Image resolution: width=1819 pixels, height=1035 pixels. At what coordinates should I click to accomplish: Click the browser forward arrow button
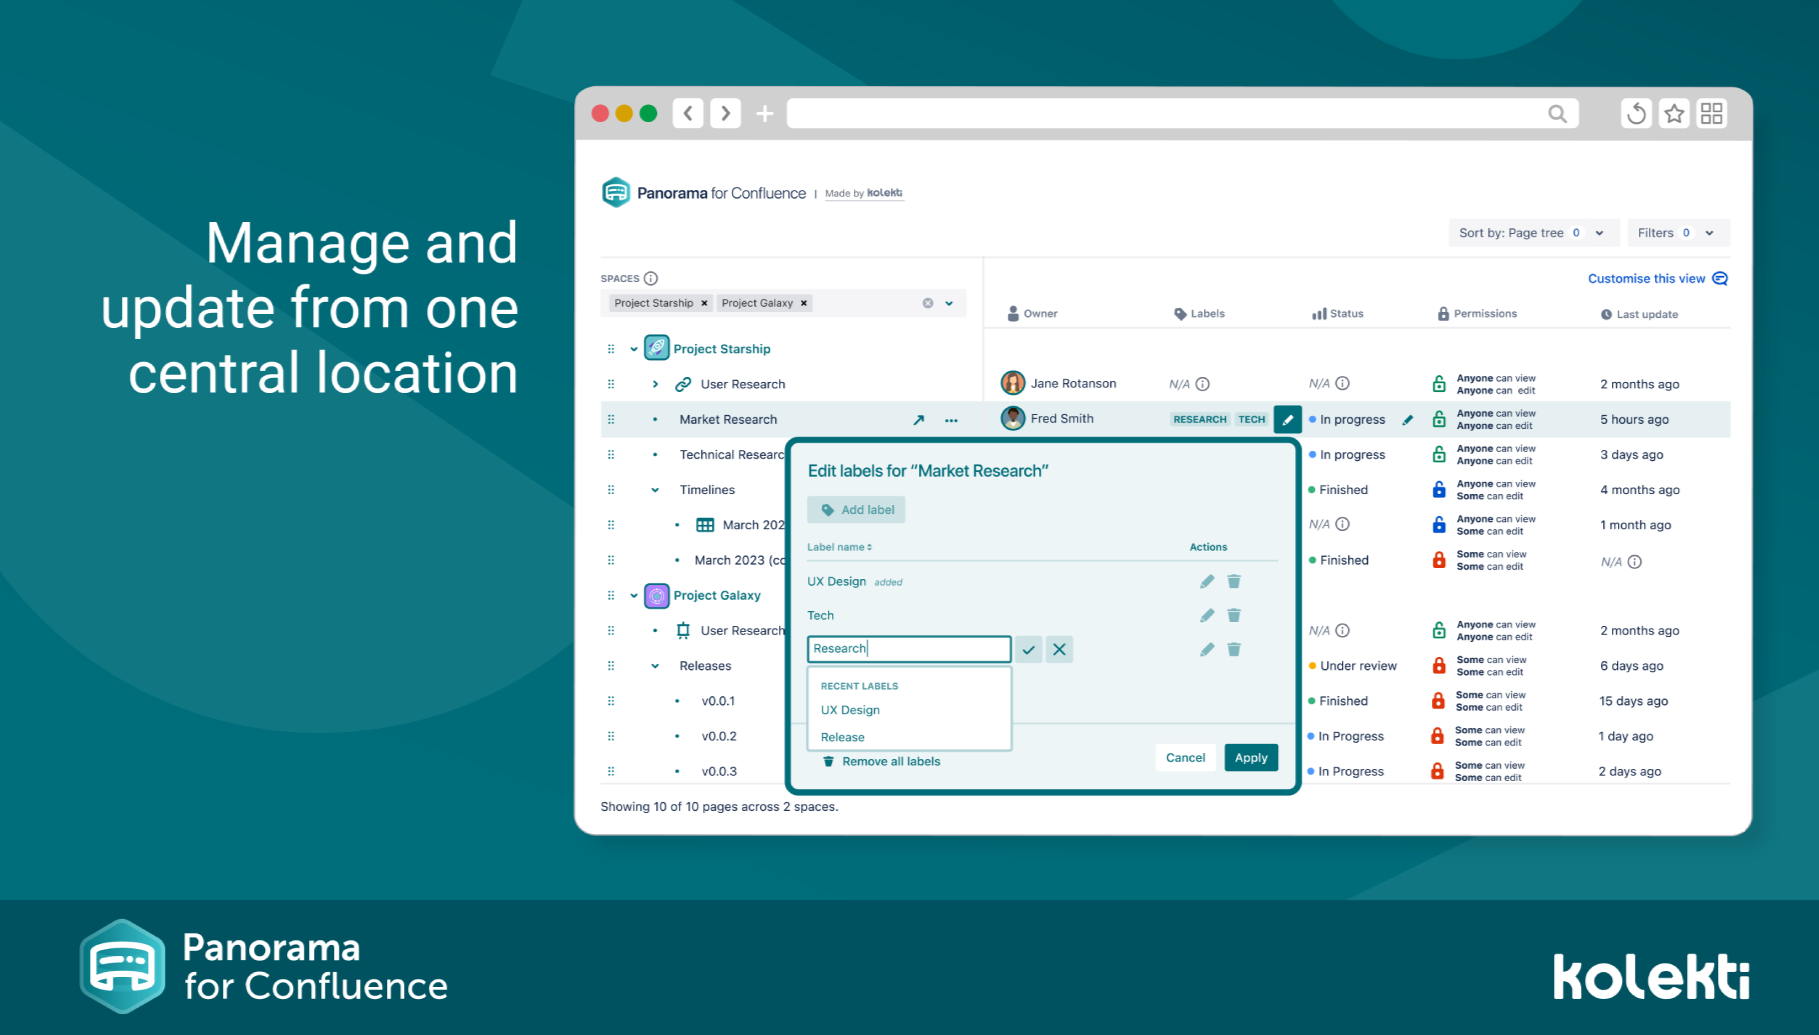pos(726,113)
